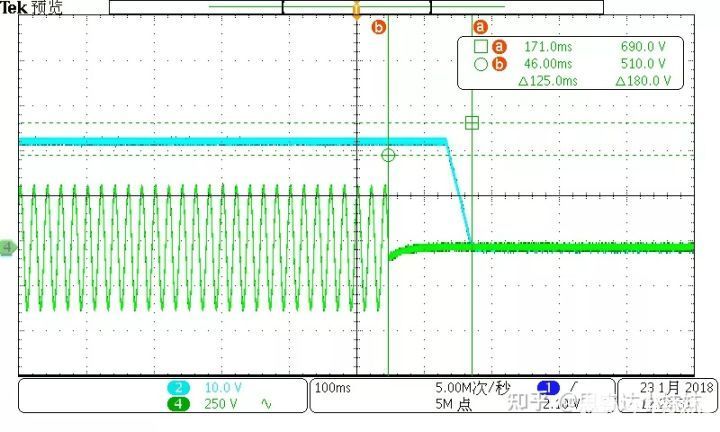Click the rising edge trigger slope icon
Screen dimensions: 720x432
click(574, 387)
